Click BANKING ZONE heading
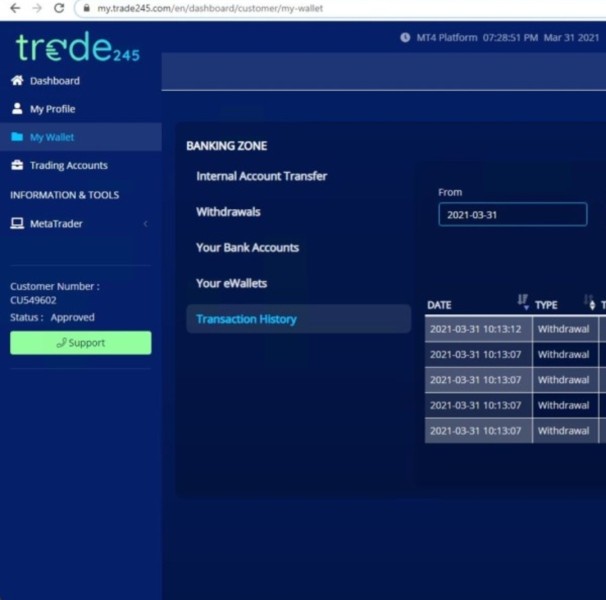The image size is (606, 600). (226, 146)
